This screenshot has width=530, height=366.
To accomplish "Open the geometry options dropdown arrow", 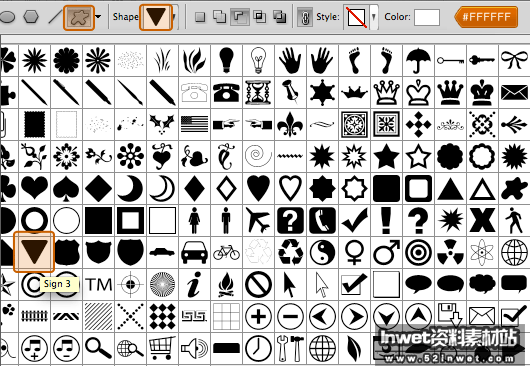I will click(x=98, y=16).
